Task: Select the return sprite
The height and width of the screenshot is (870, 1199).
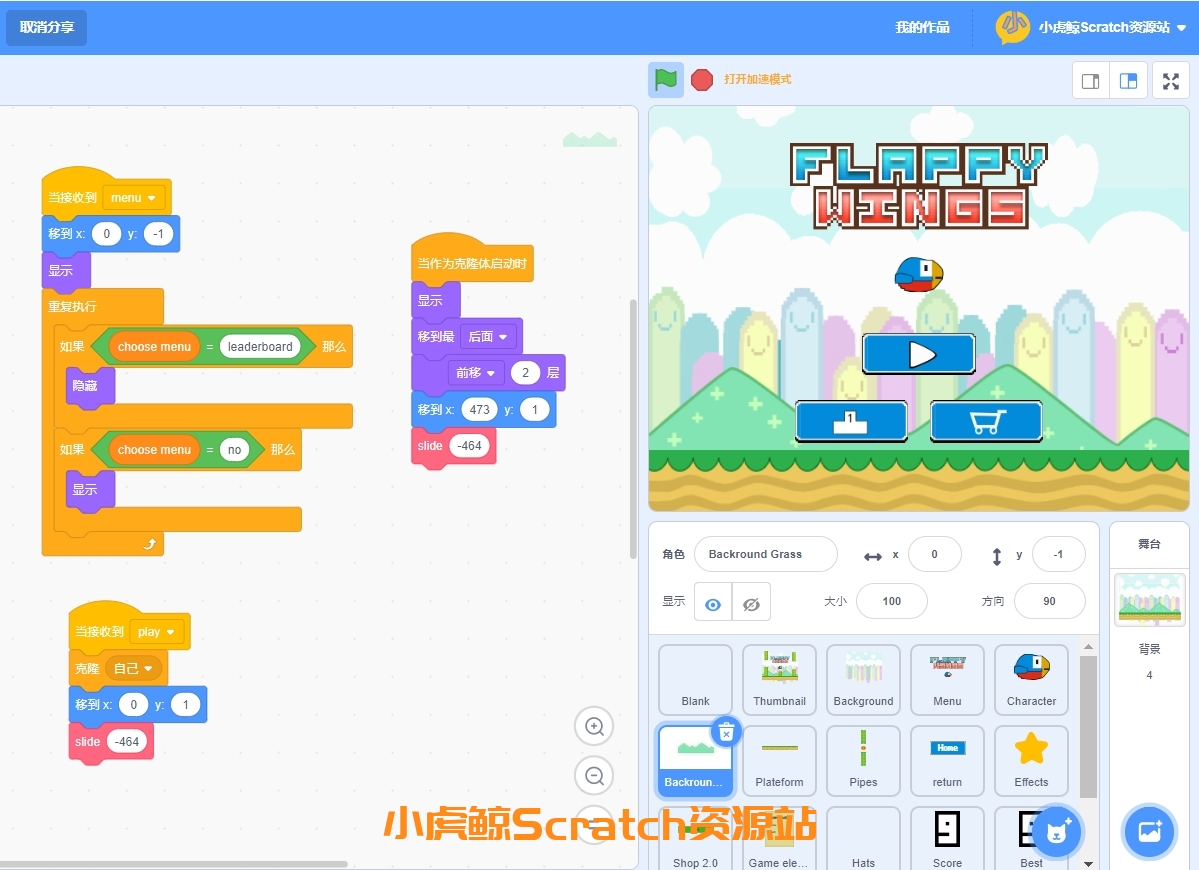Action: (x=947, y=760)
